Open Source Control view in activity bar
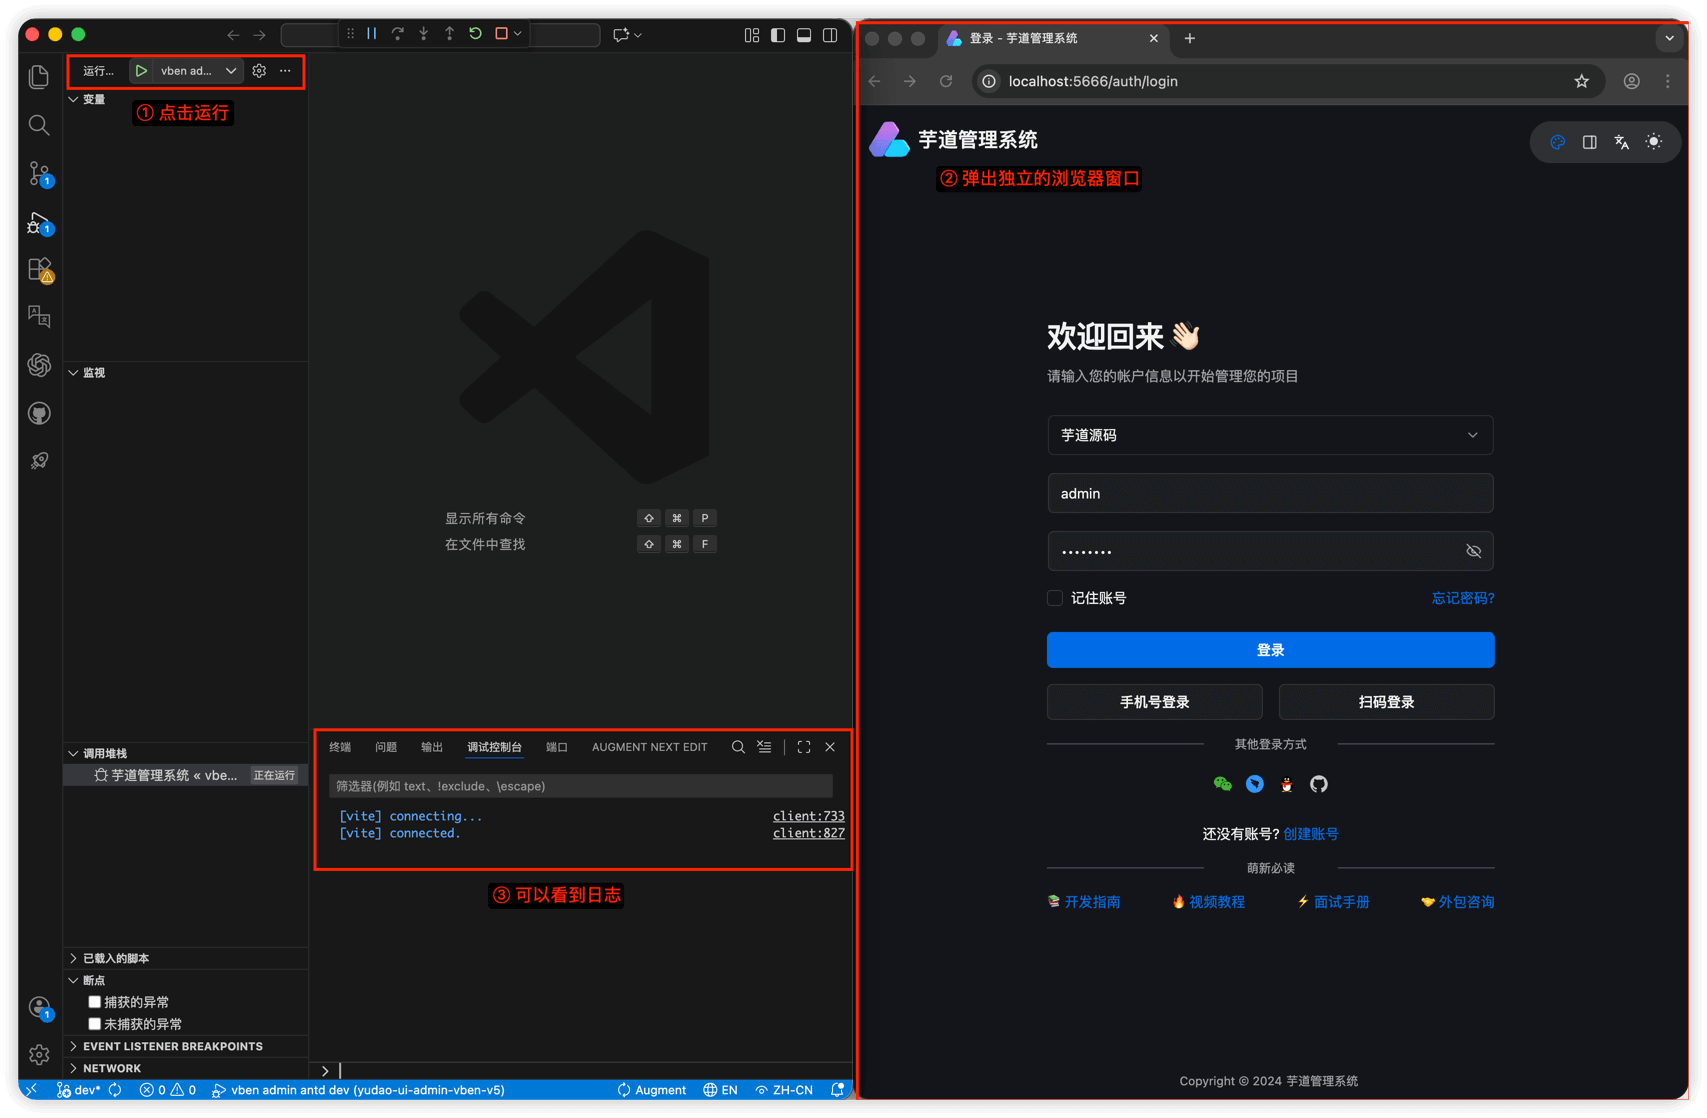The width and height of the screenshot is (1707, 1118). point(39,173)
